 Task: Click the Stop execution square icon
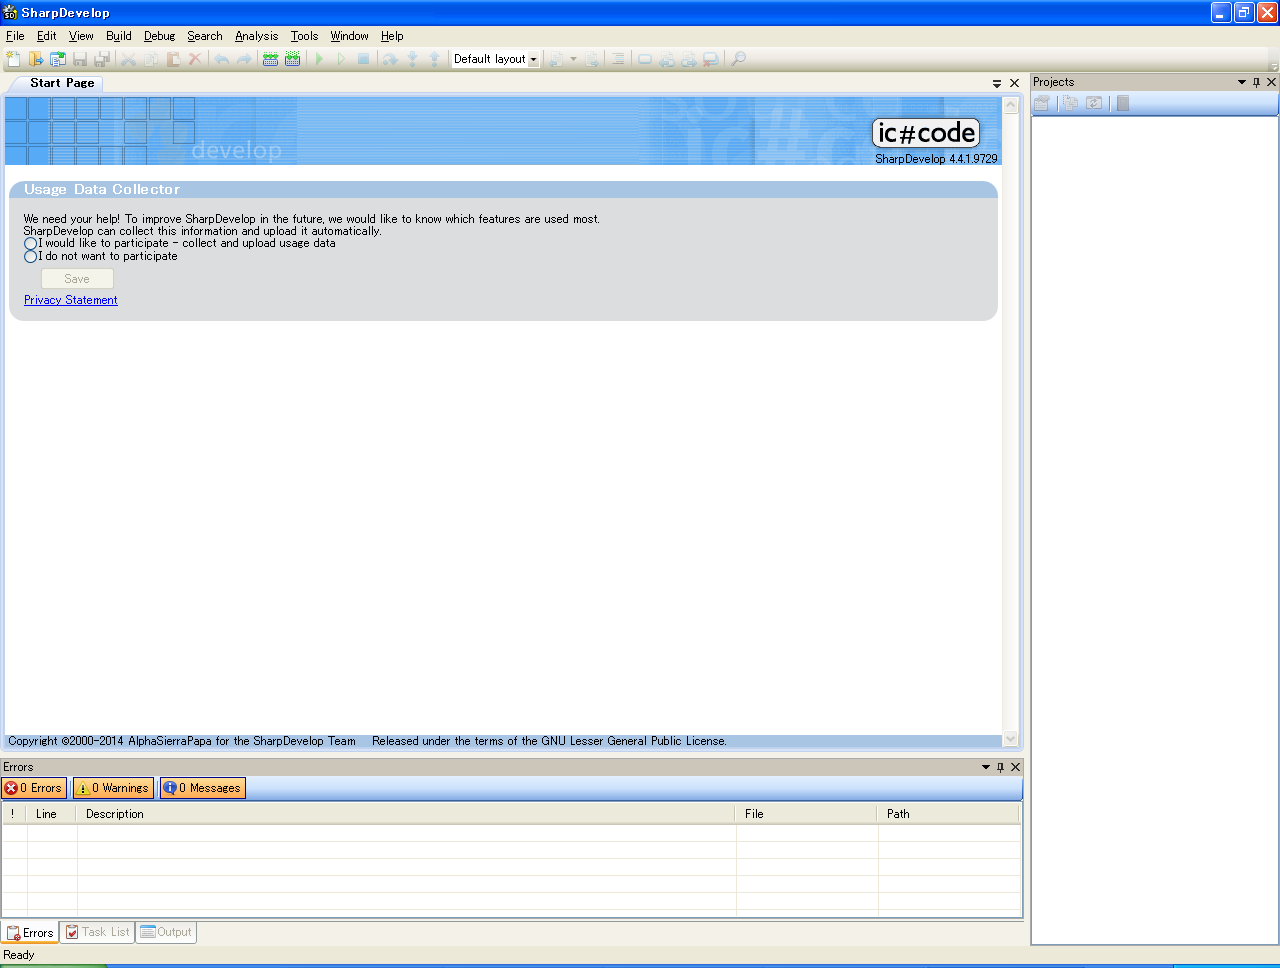363,59
